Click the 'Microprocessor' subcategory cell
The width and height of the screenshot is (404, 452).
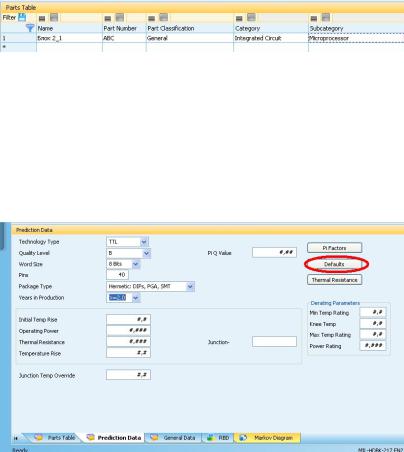tap(356, 38)
